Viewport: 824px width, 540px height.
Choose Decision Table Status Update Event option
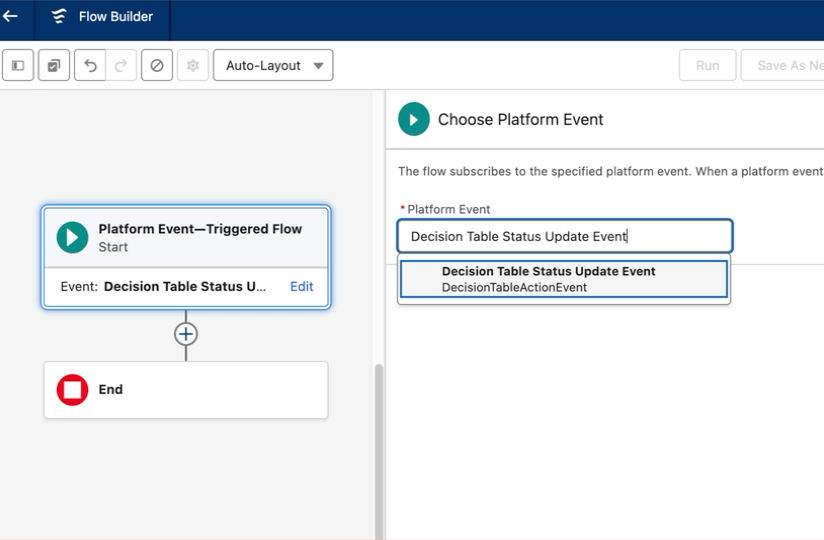564,279
